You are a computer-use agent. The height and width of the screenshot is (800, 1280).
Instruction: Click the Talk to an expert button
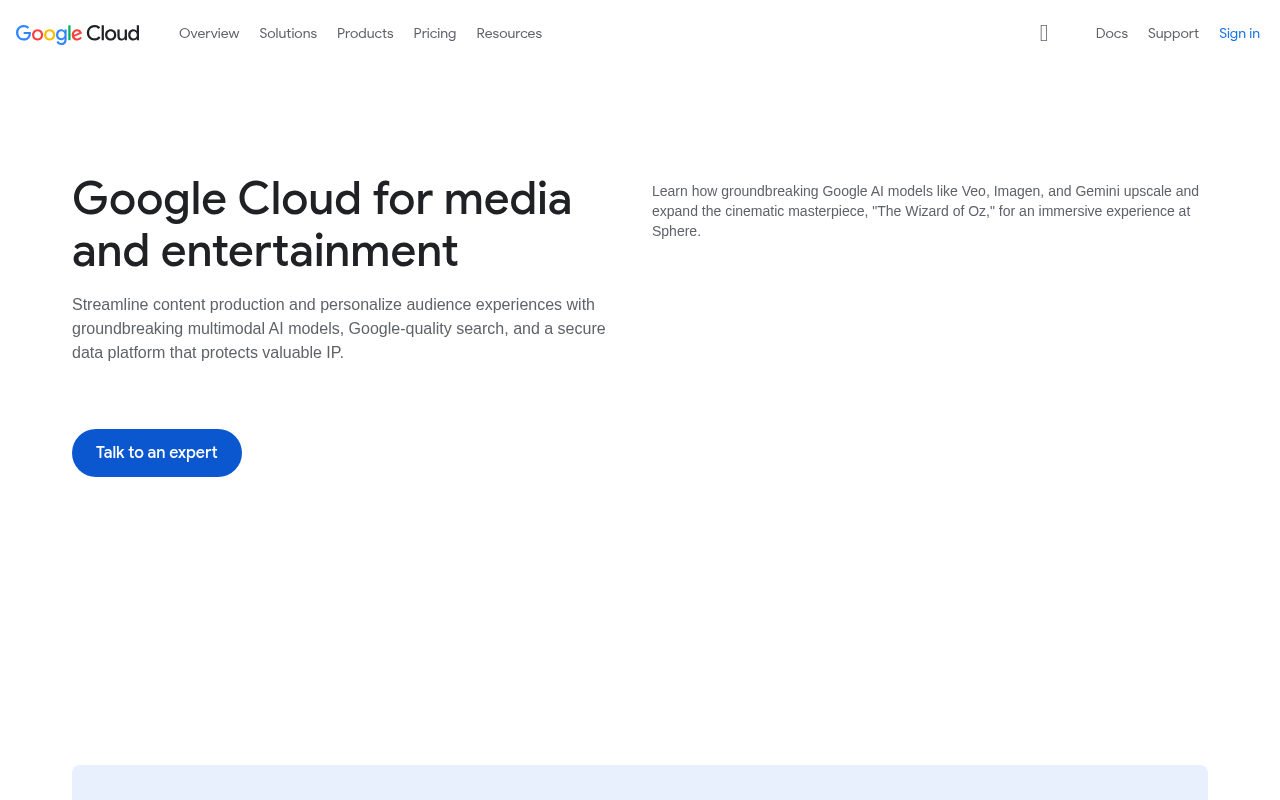pos(157,453)
